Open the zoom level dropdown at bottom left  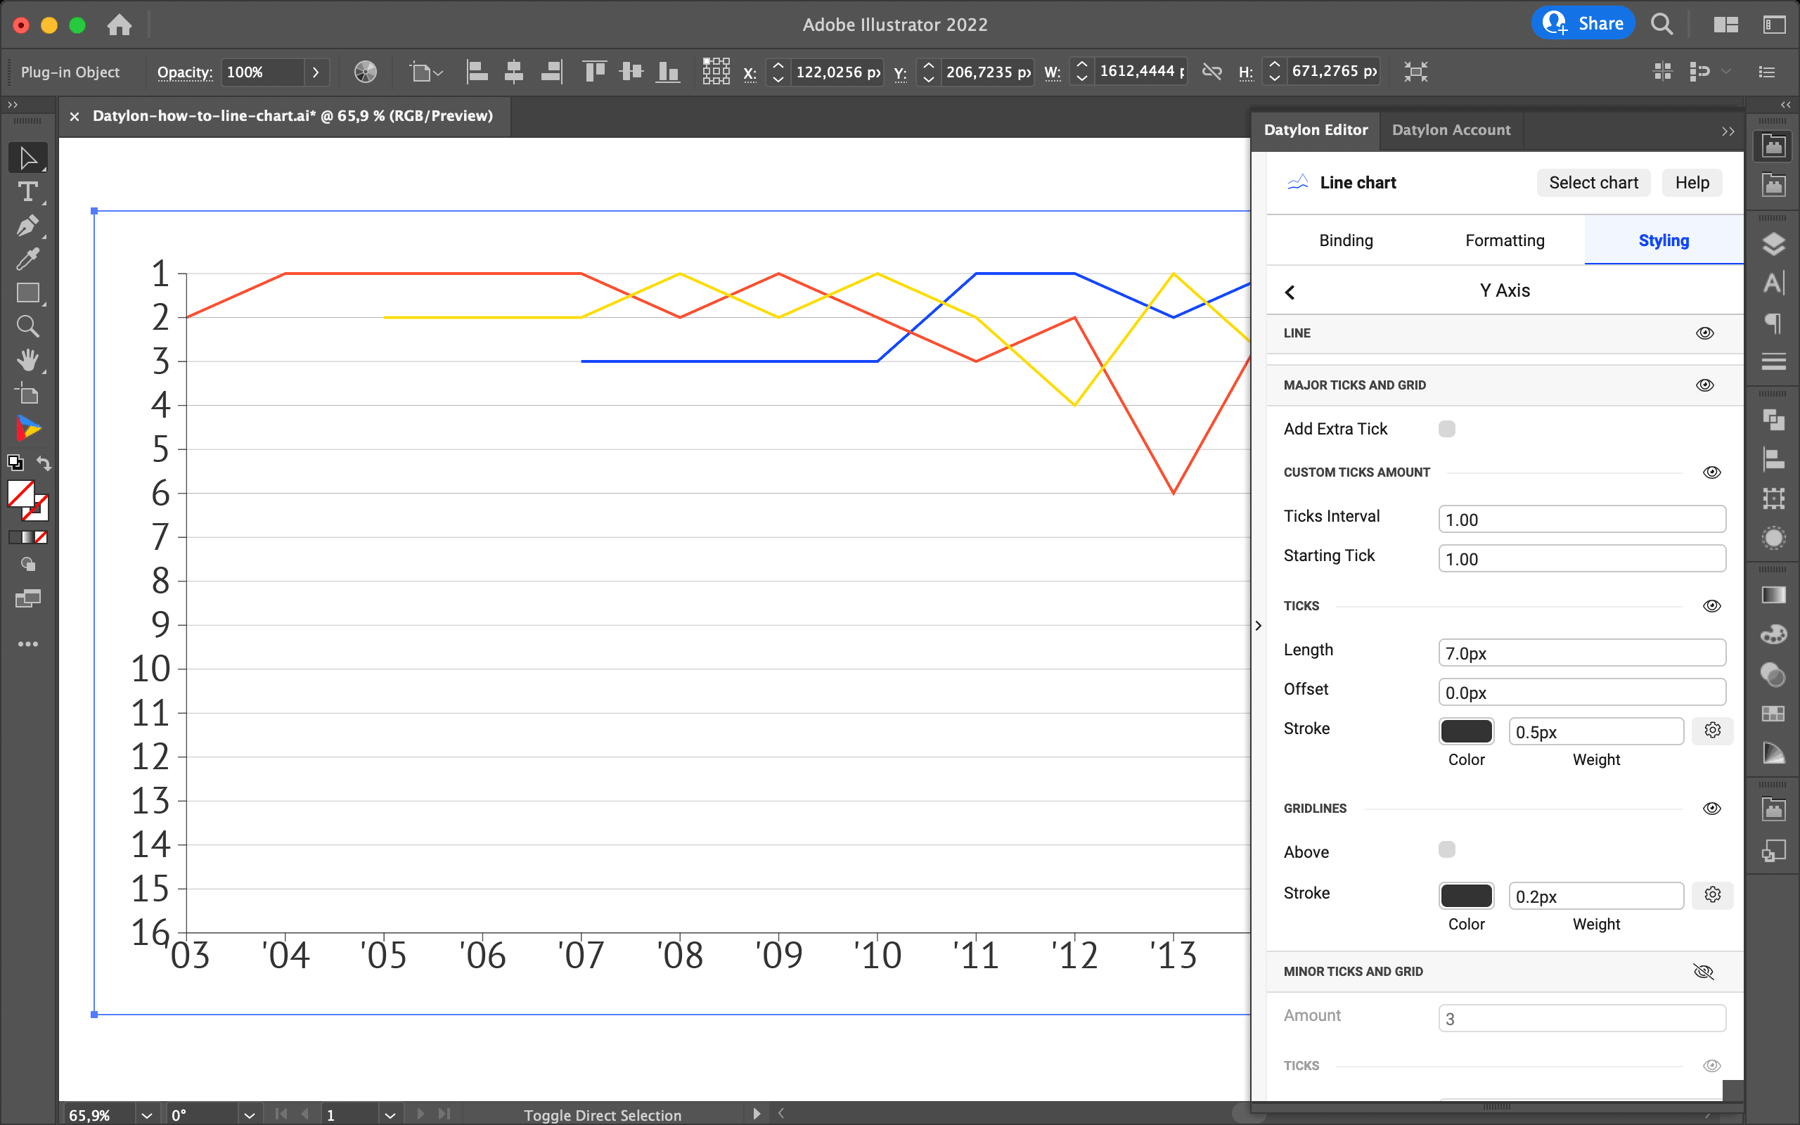click(x=146, y=1114)
